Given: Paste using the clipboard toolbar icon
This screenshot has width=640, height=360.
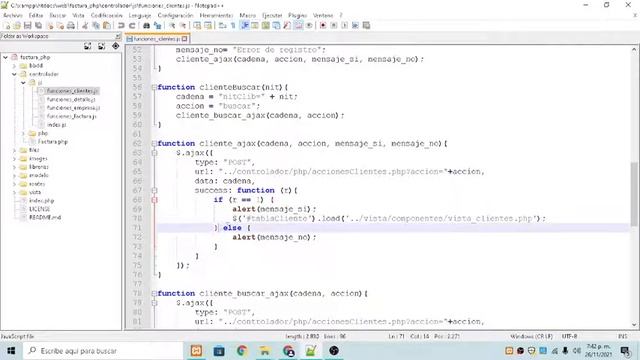Looking at the screenshot, I should (107, 26).
